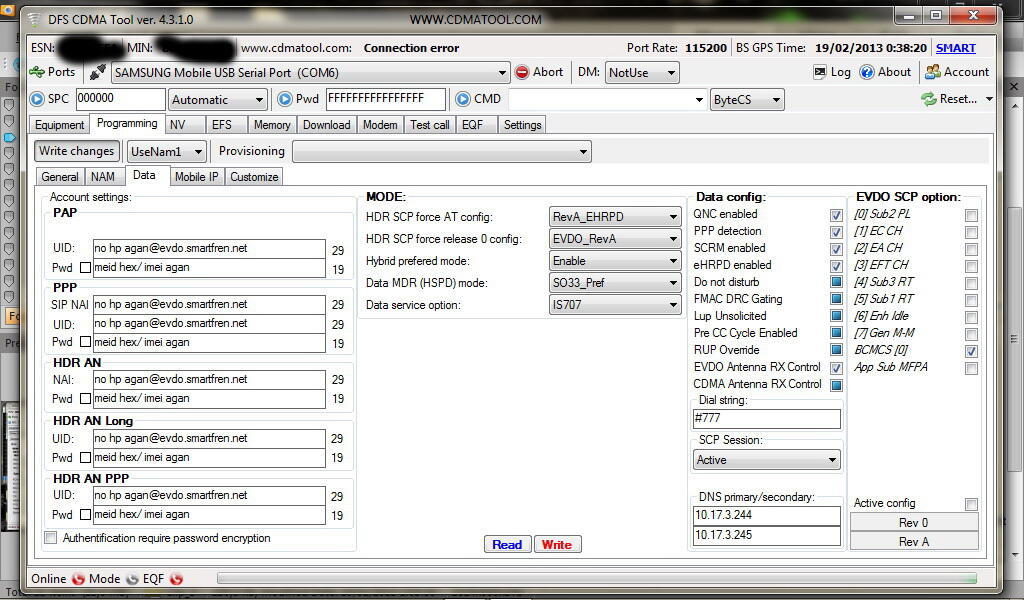
Task: Open the Customize sub-tab
Action: click(254, 177)
